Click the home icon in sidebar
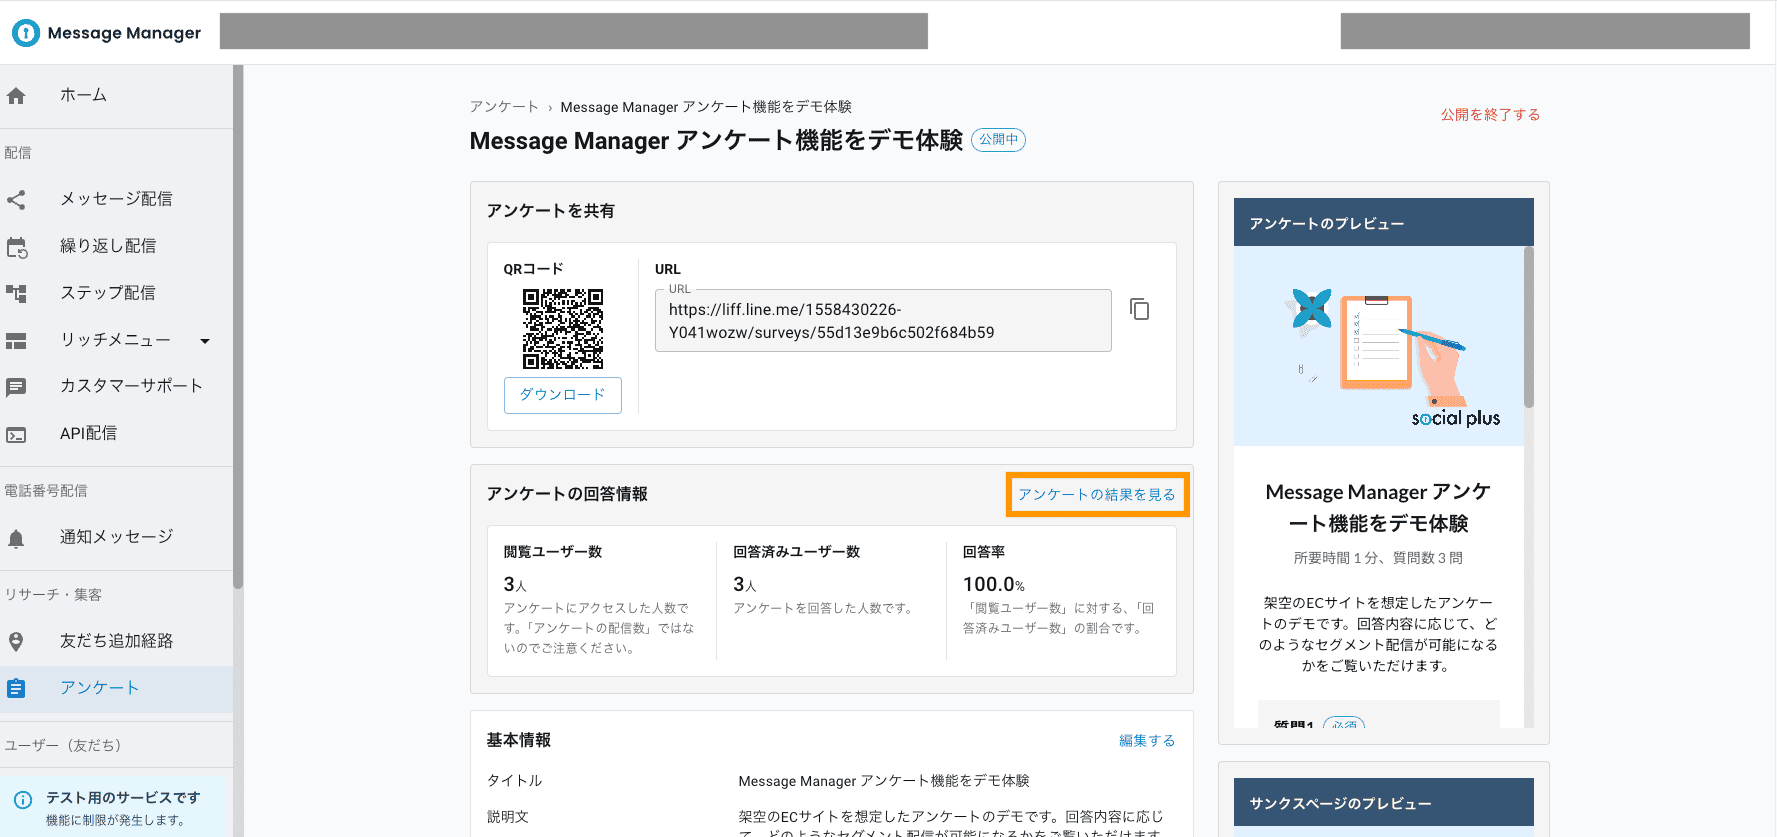This screenshot has height=837, width=1777. click(x=16, y=96)
